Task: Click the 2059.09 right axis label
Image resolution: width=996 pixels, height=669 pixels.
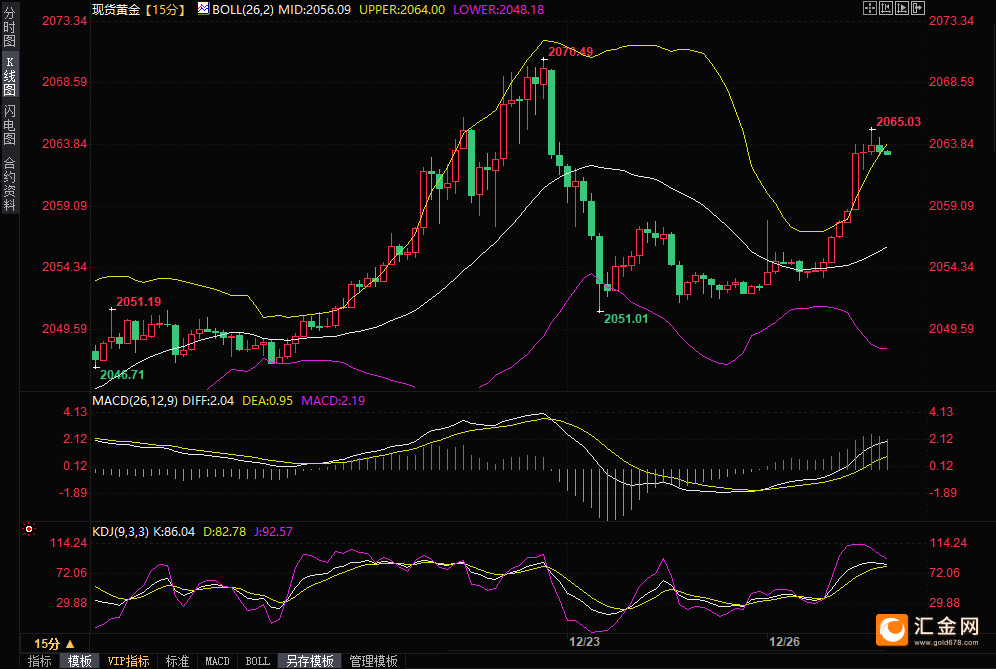Action: [x=952, y=206]
